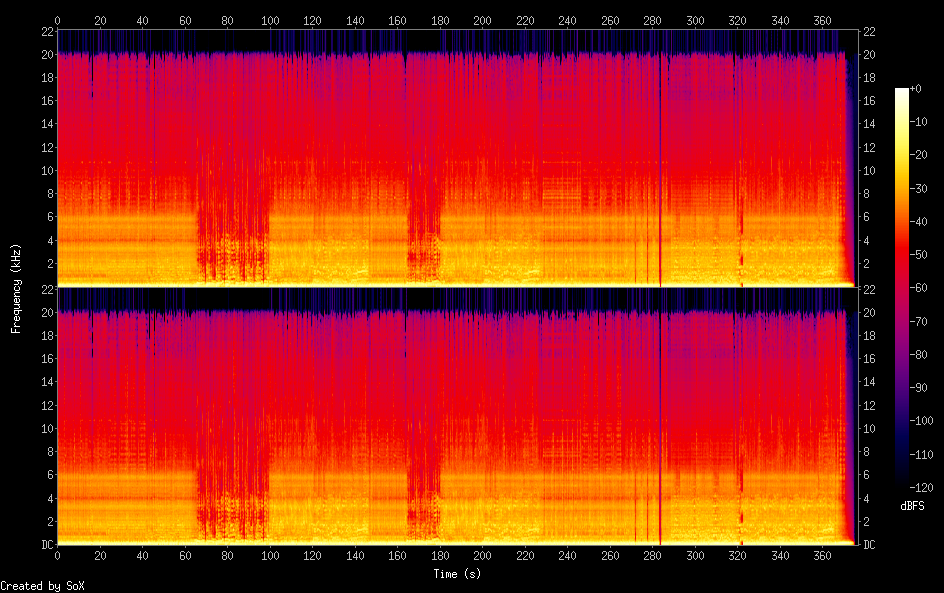
Task: Click the "DC" label at the bottom-left corner
Action: (46, 544)
